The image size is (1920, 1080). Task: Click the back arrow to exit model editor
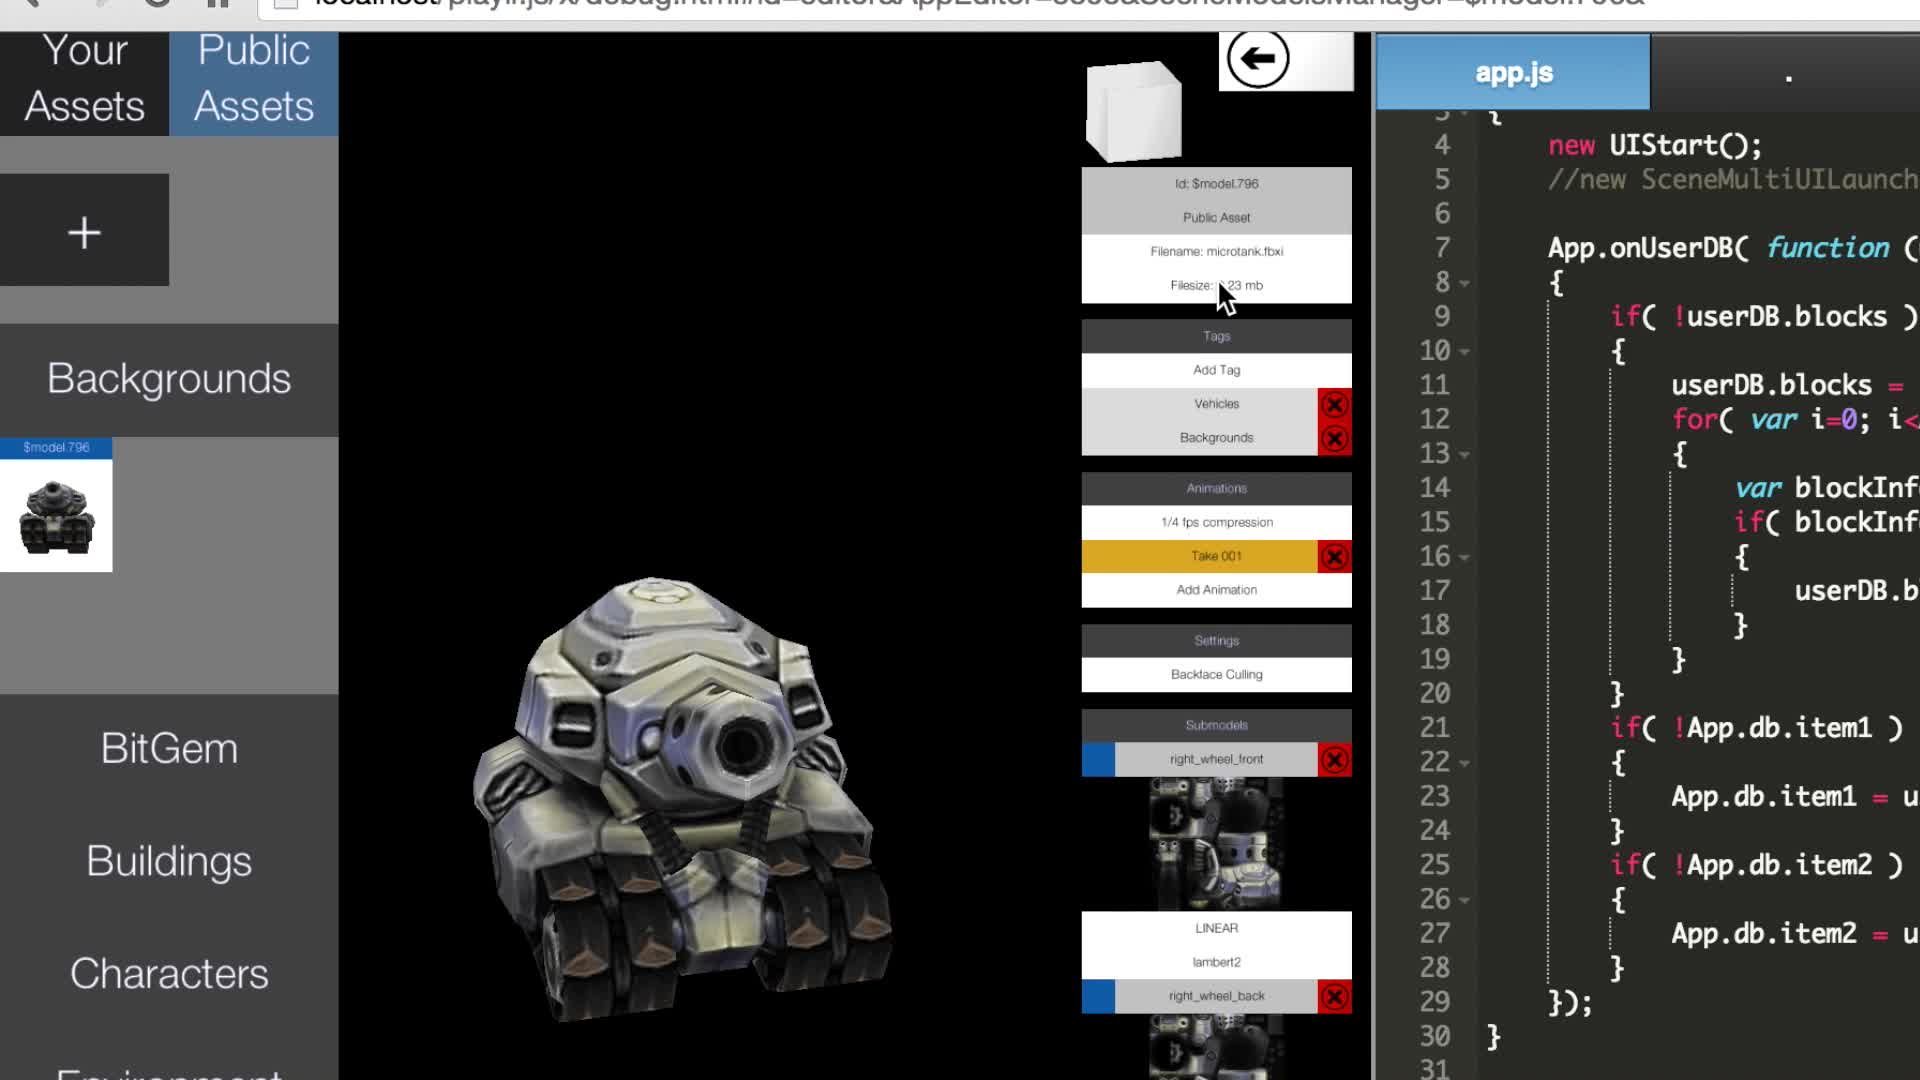(1258, 59)
